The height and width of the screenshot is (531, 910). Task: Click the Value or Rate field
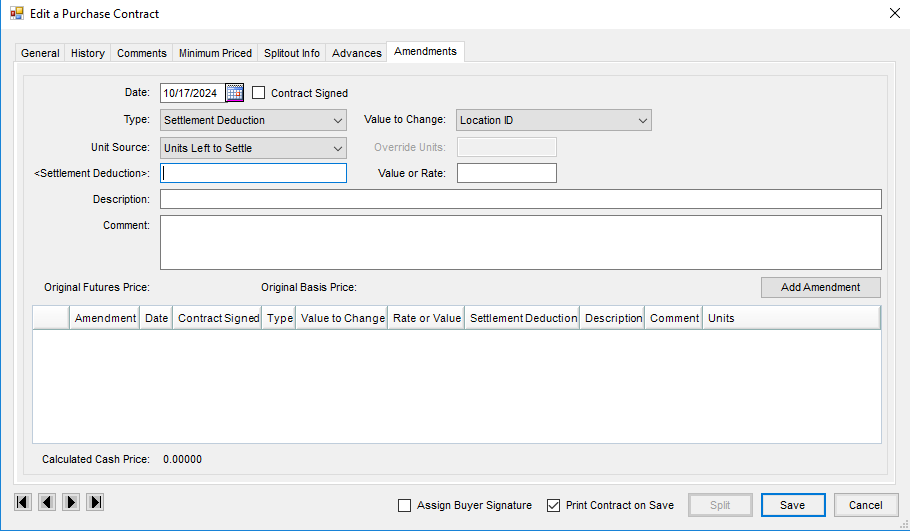pos(507,173)
